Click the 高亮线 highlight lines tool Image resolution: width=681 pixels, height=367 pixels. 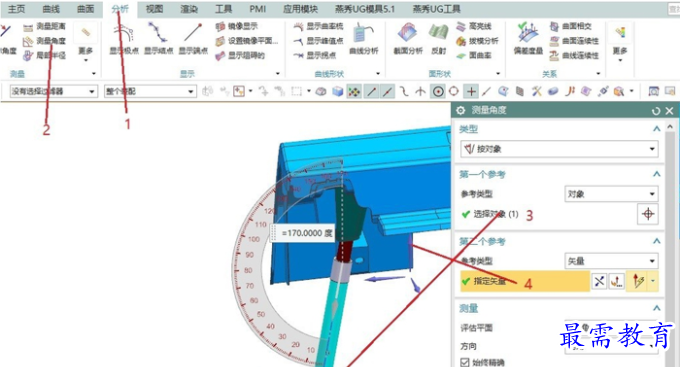tap(474, 26)
